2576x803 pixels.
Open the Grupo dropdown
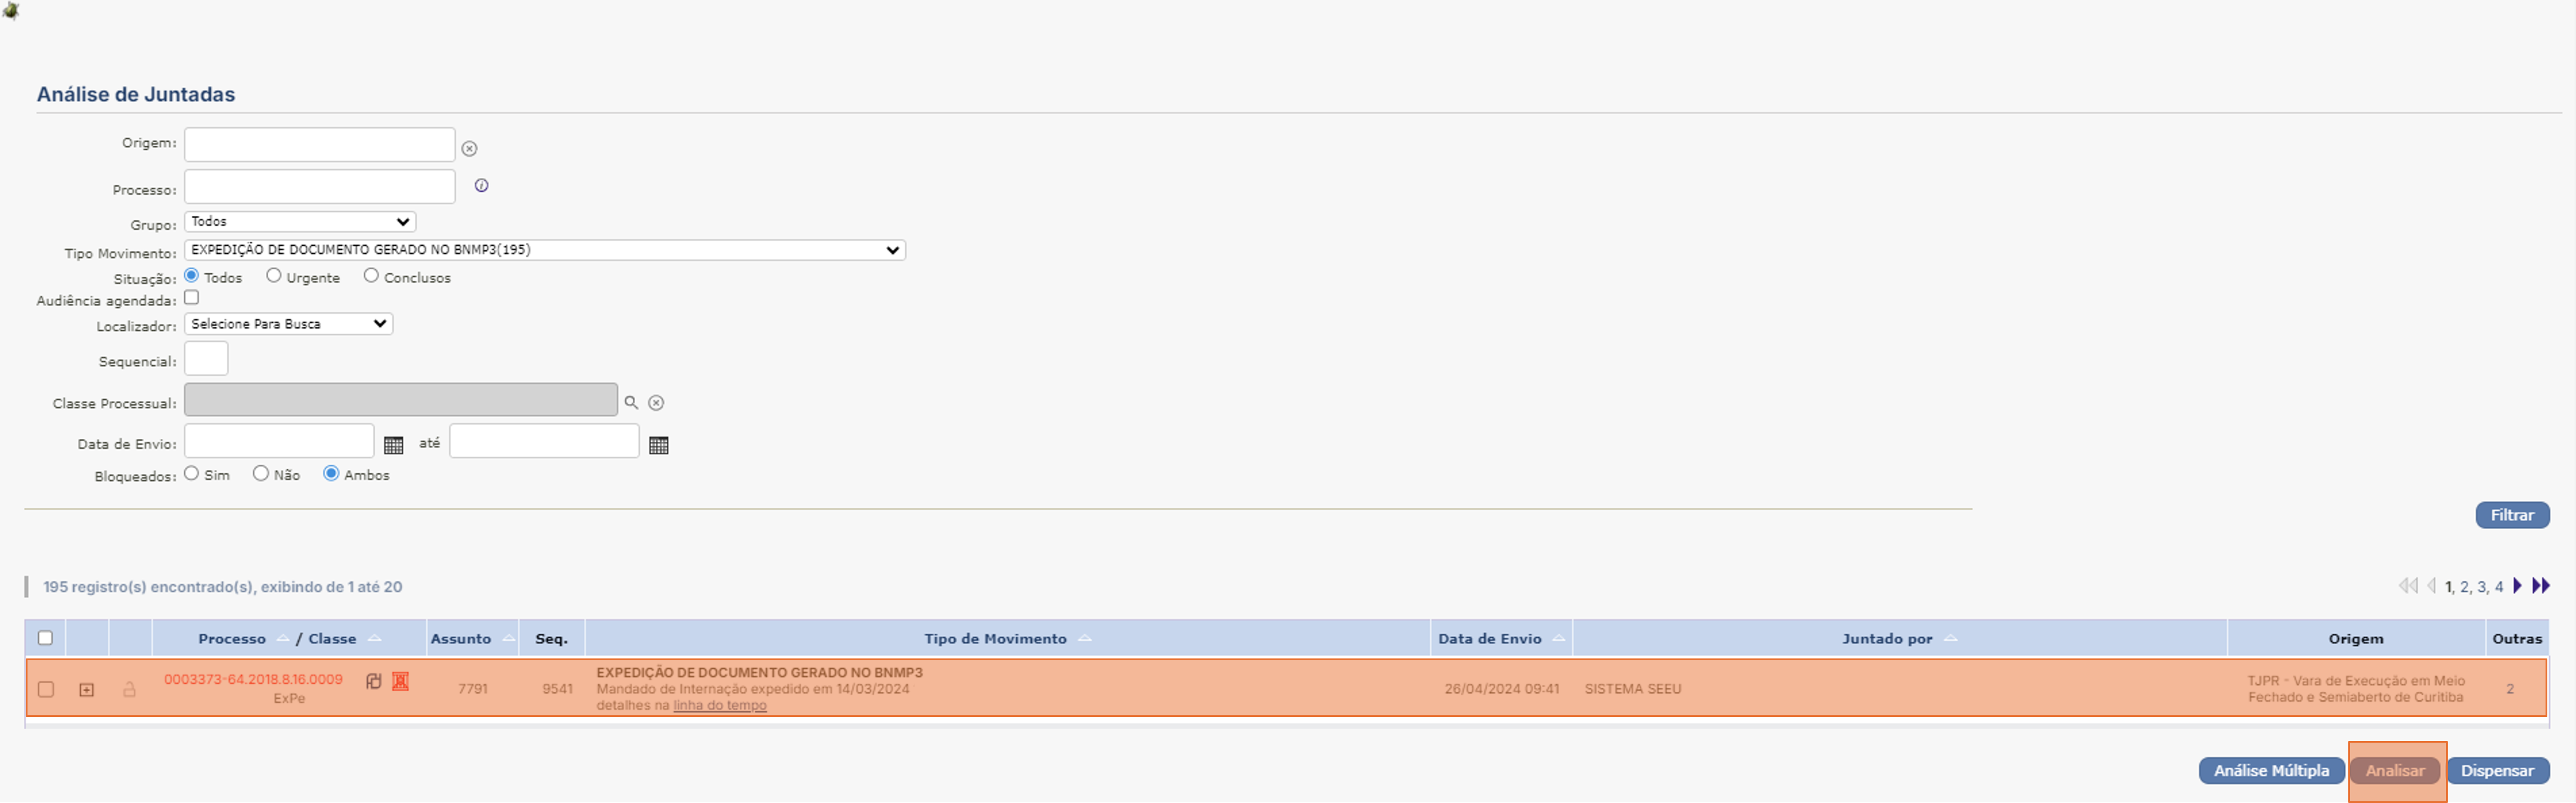click(300, 222)
